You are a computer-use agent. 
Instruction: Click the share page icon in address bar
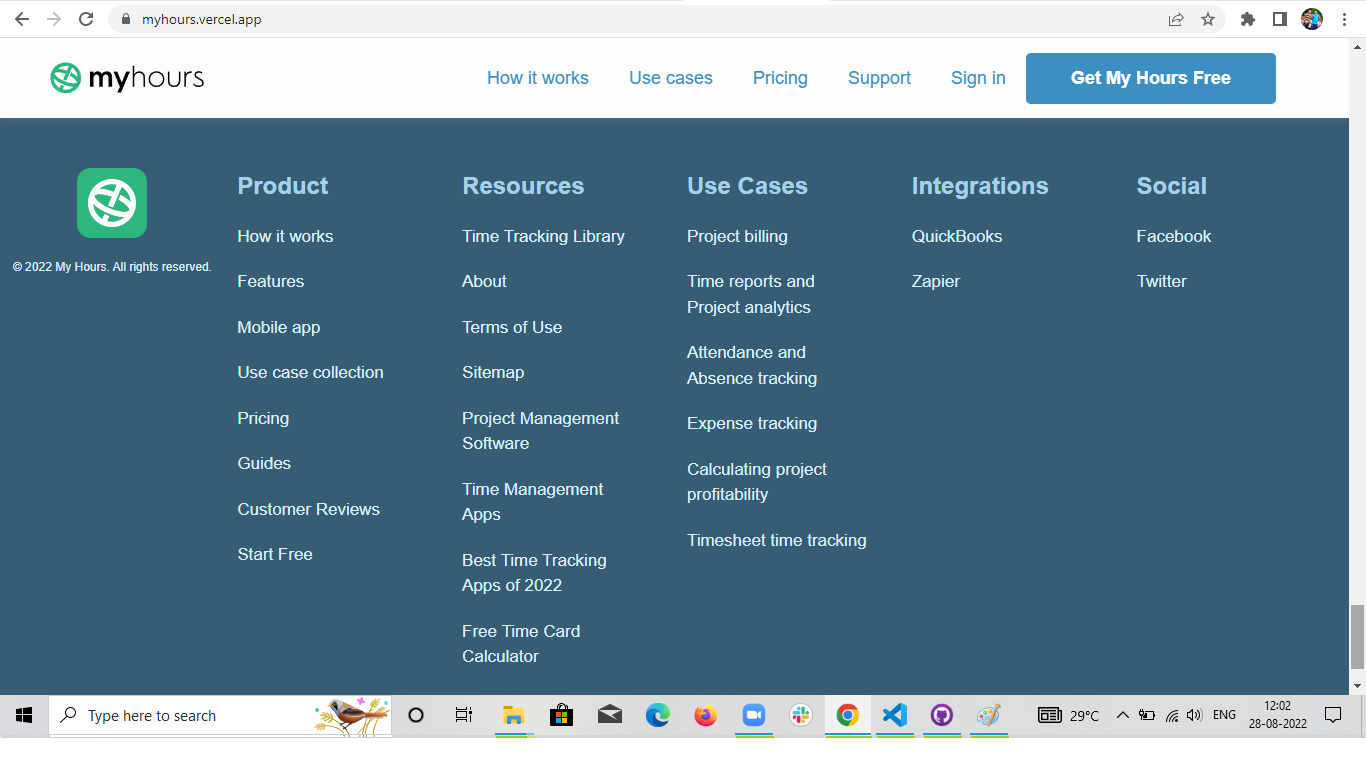point(1176,19)
